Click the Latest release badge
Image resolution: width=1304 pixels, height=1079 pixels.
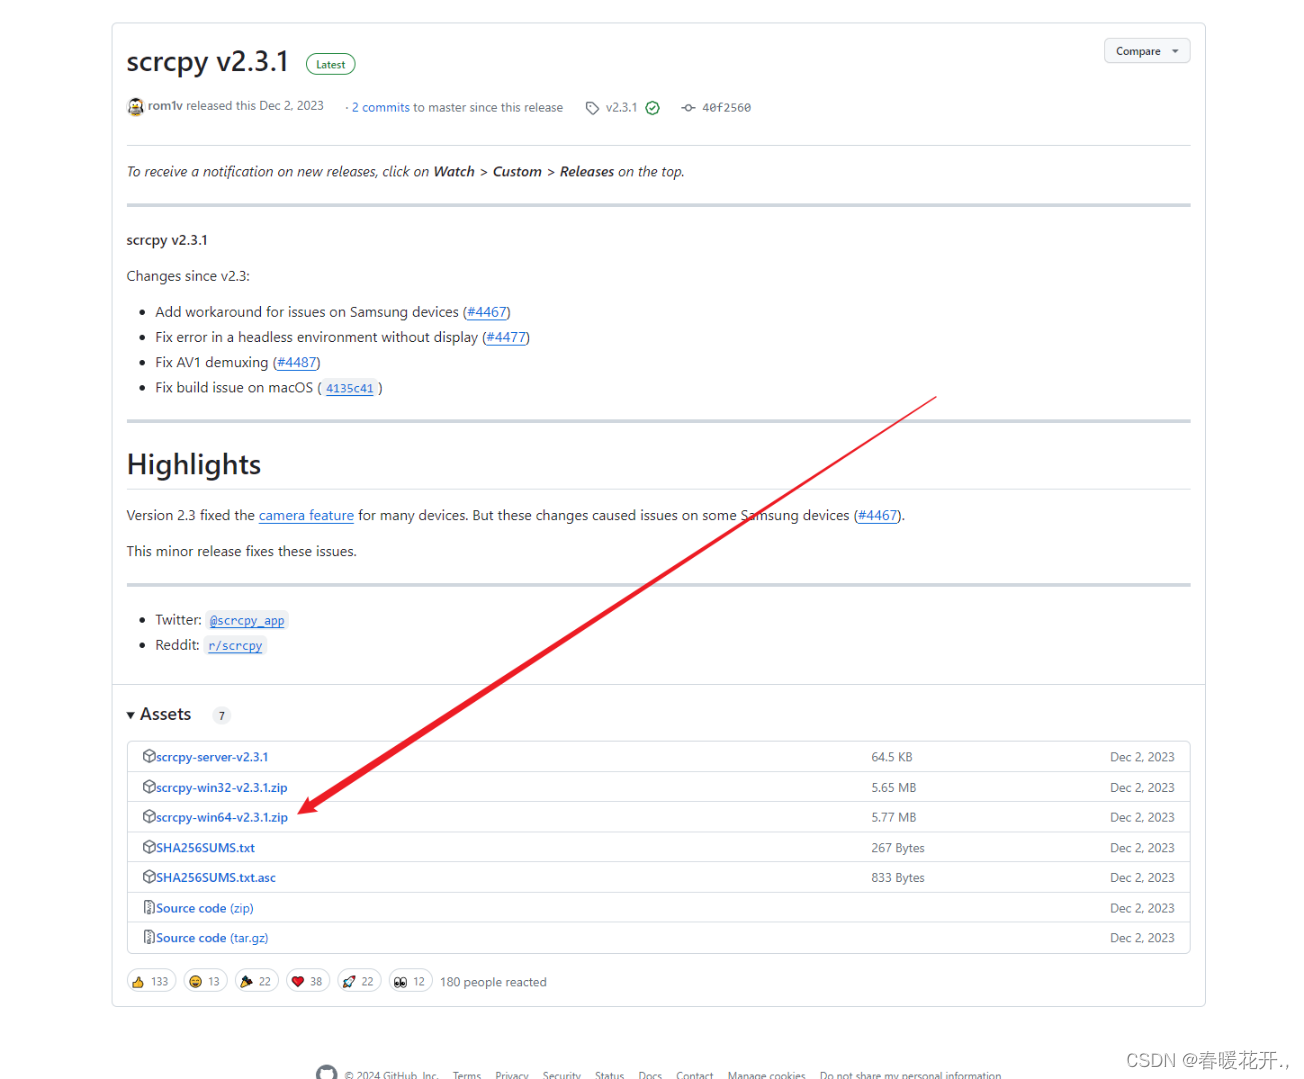coord(331,64)
